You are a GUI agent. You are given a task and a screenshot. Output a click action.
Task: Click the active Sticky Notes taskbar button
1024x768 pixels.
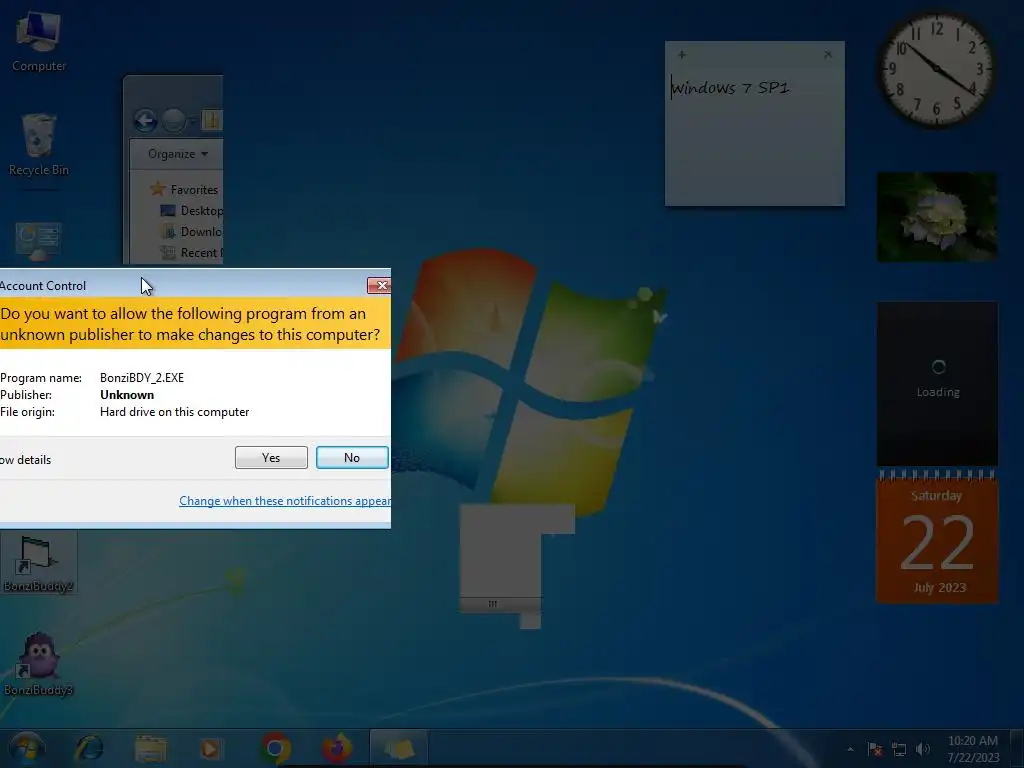(399, 749)
